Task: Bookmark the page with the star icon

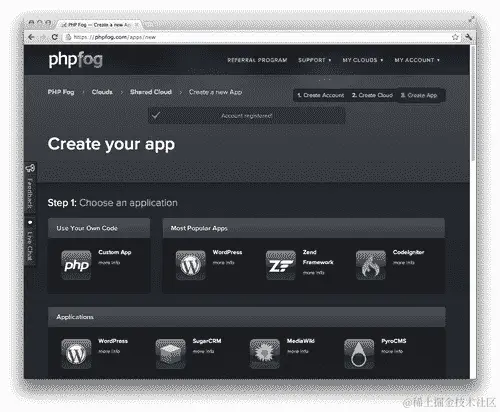Action: (455, 37)
